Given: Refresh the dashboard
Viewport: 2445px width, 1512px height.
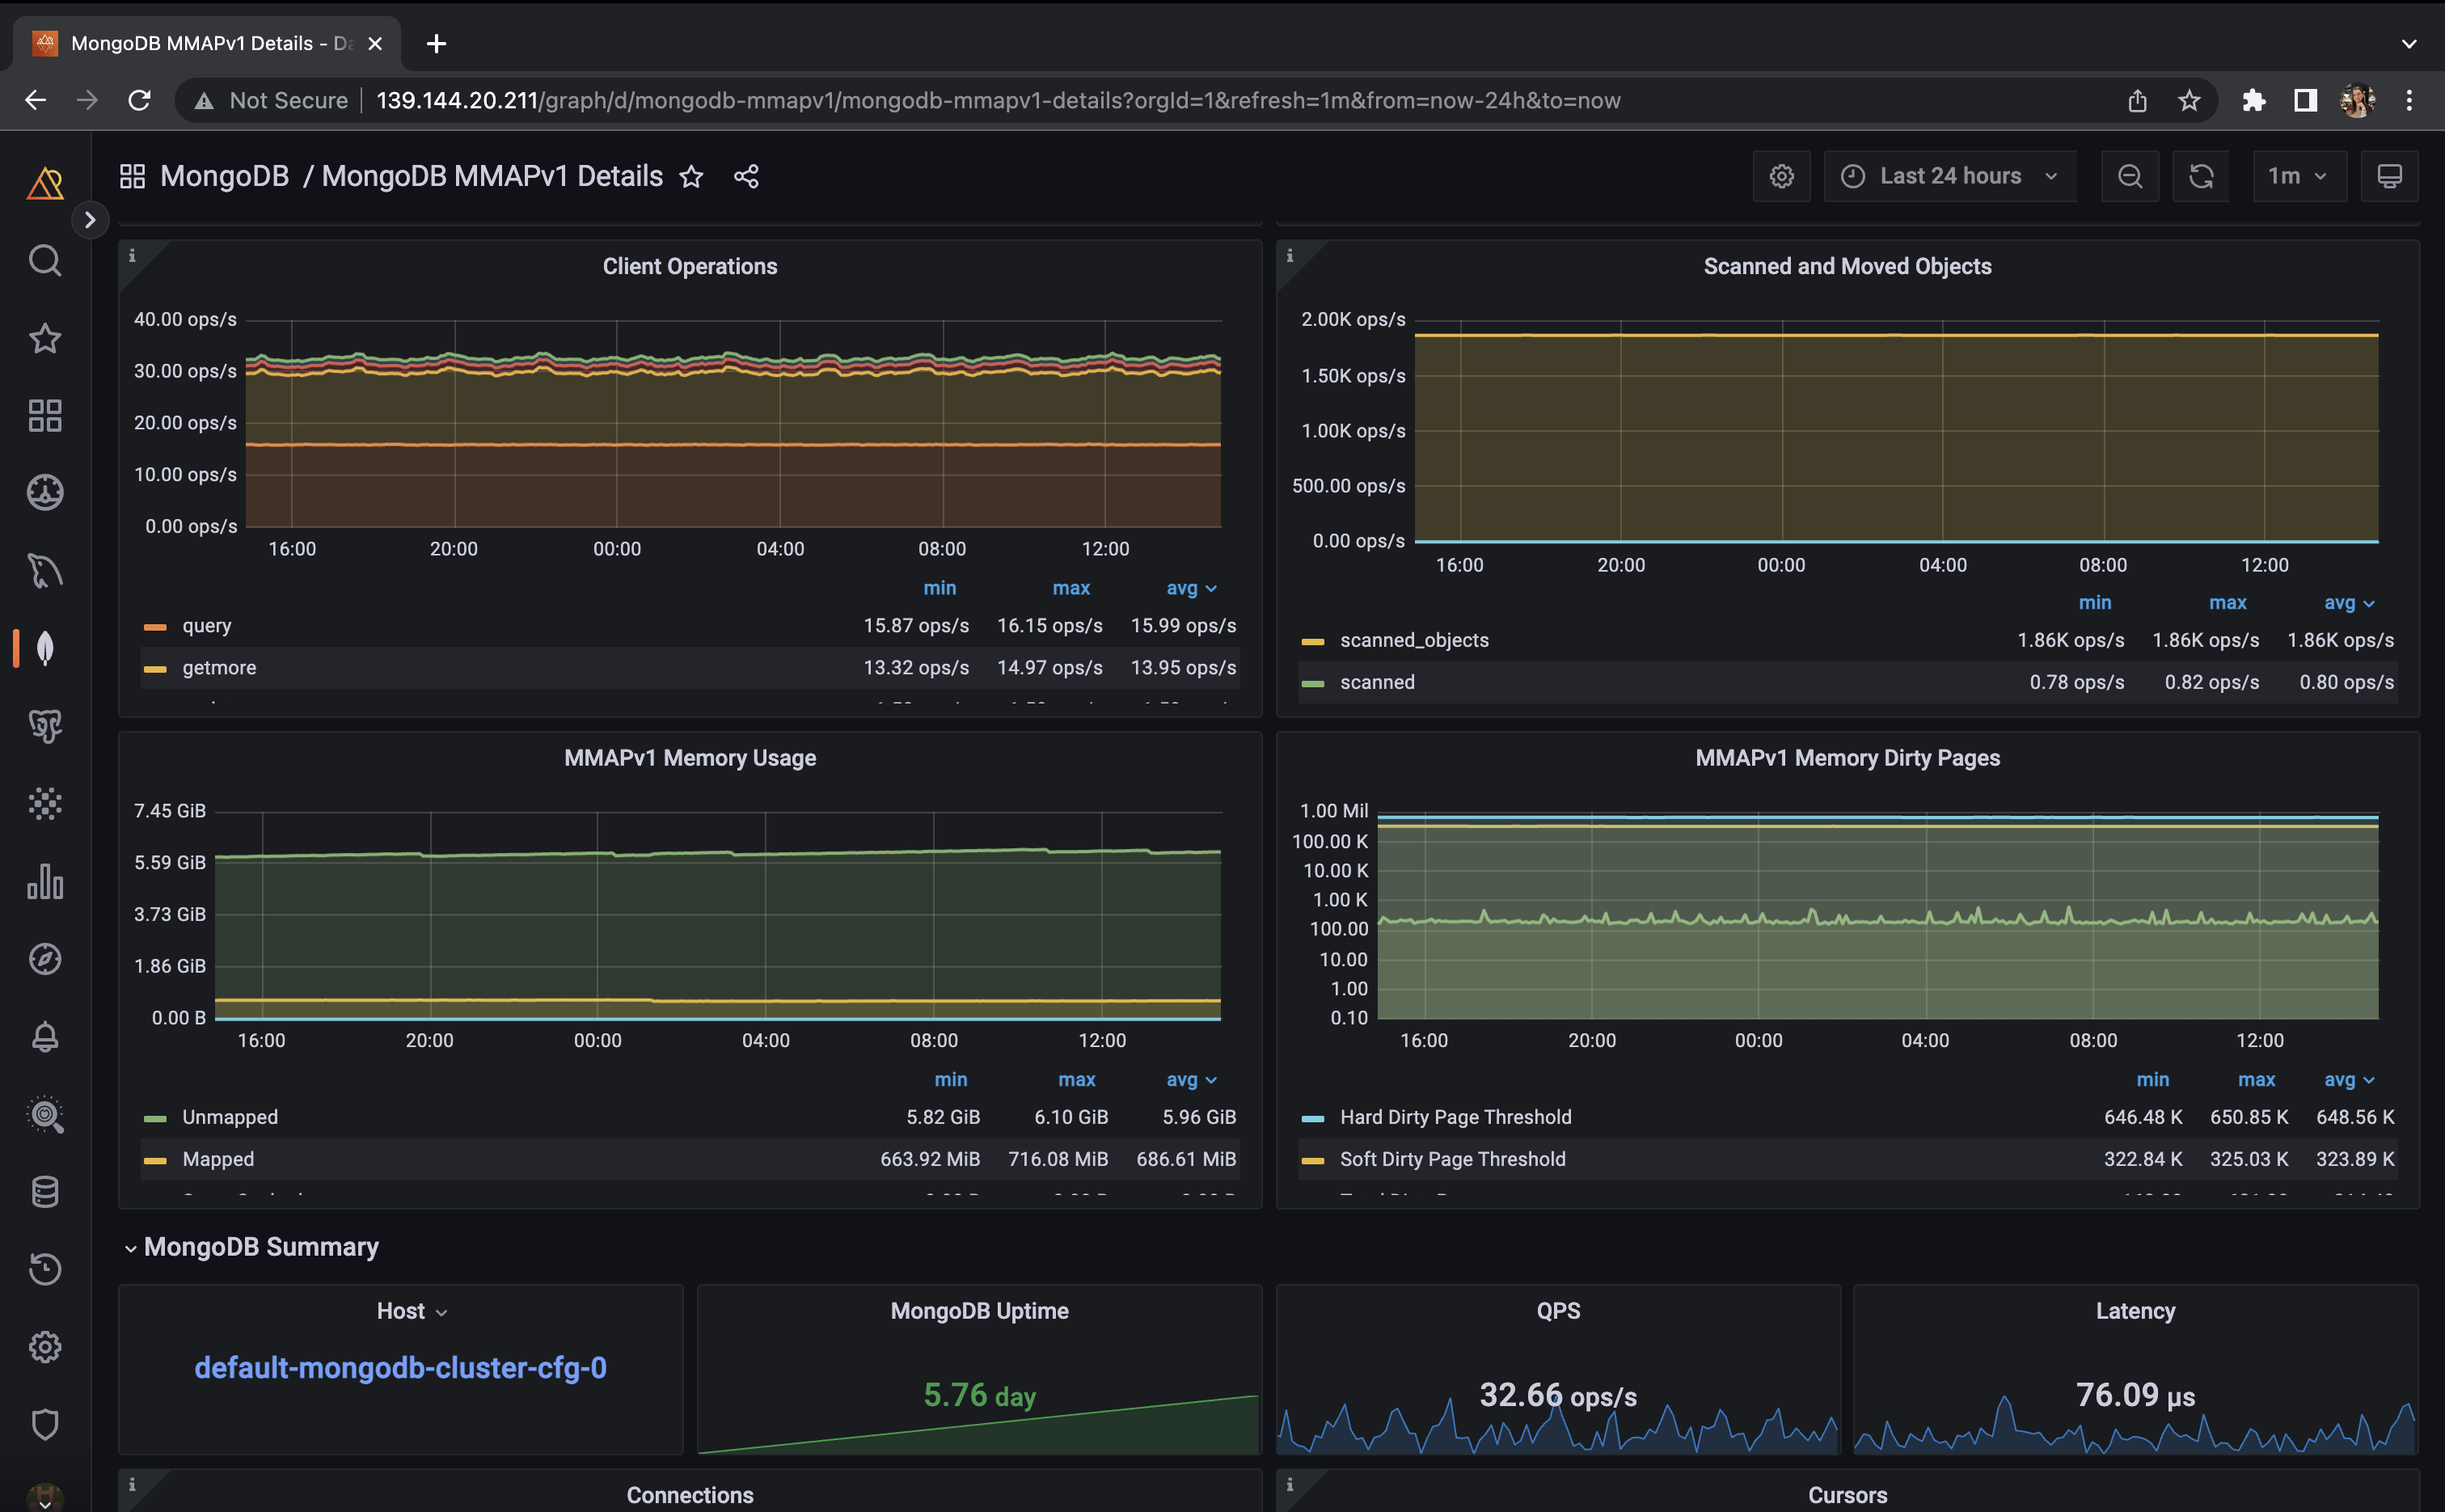Looking at the screenshot, I should [x=2201, y=176].
